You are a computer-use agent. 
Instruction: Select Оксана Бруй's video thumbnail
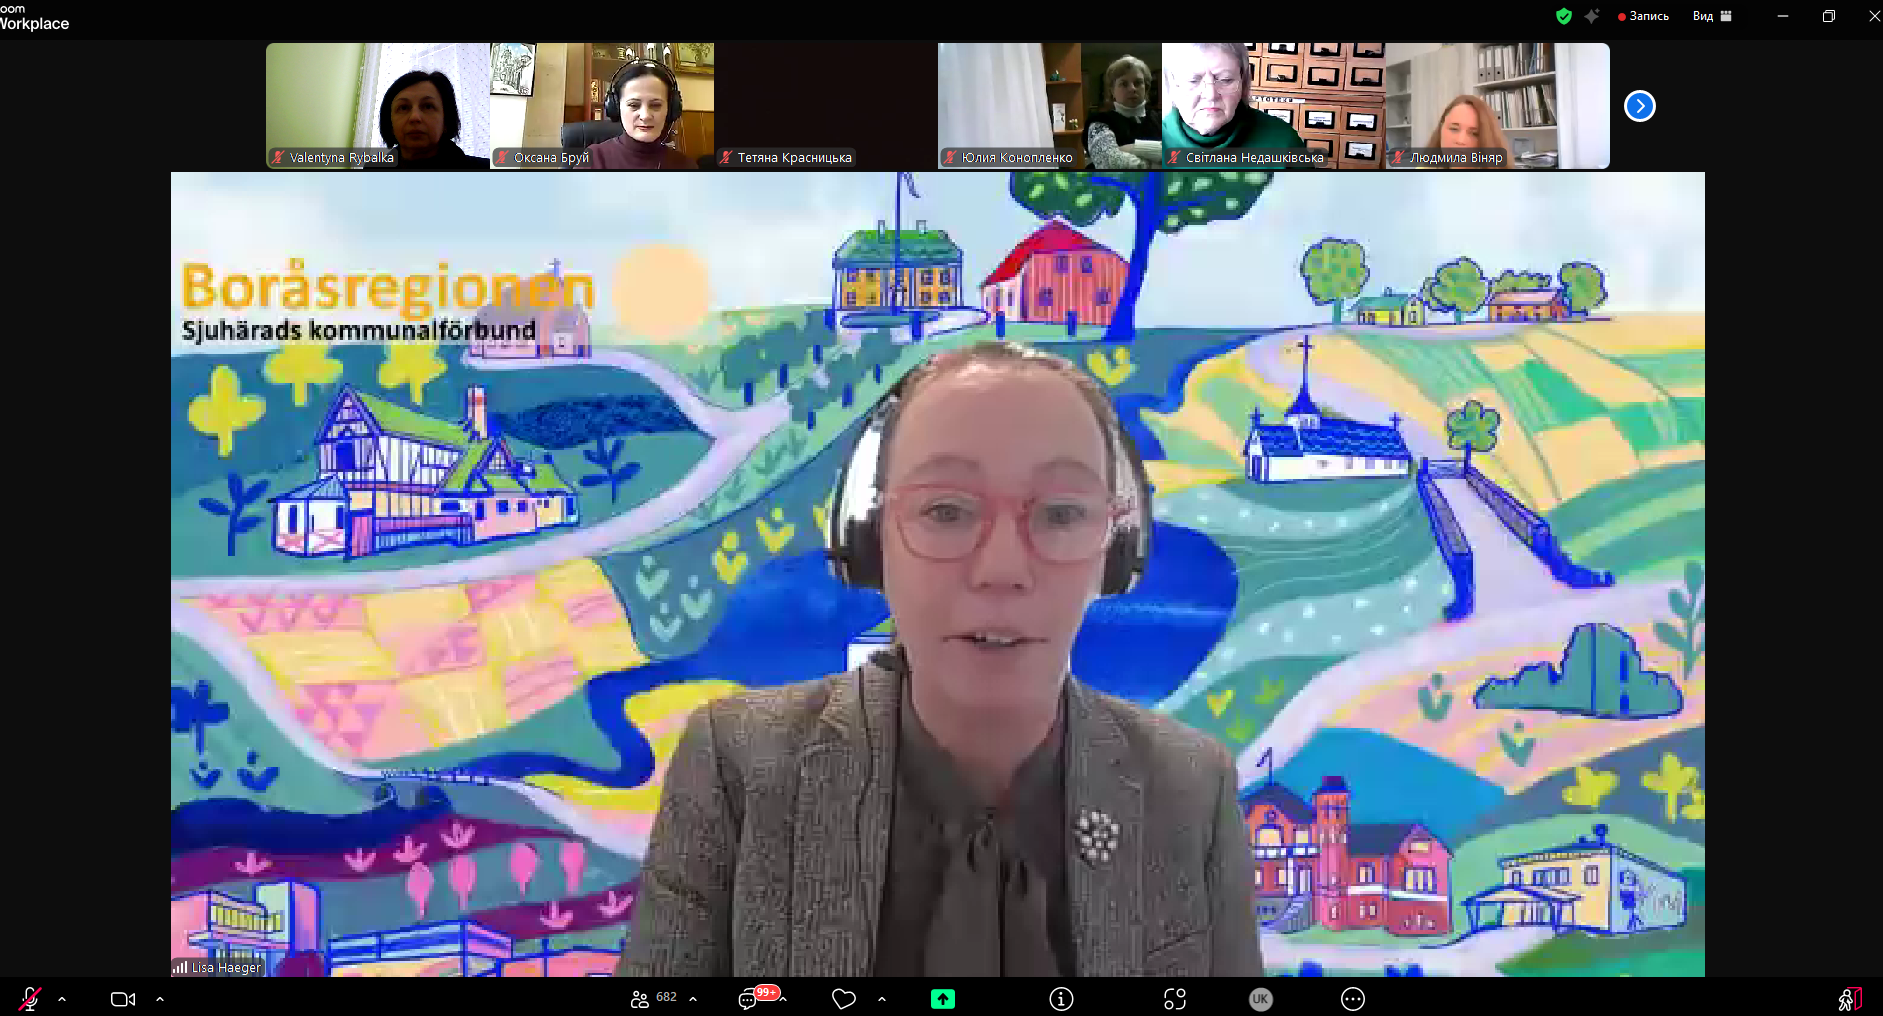click(x=602, y=106)
